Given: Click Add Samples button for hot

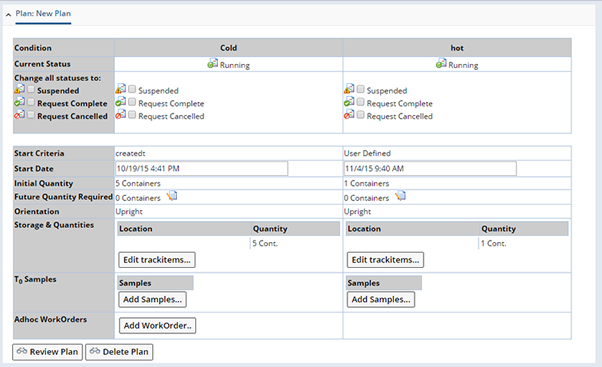Looking at the screenshot, I should [381, 299].
